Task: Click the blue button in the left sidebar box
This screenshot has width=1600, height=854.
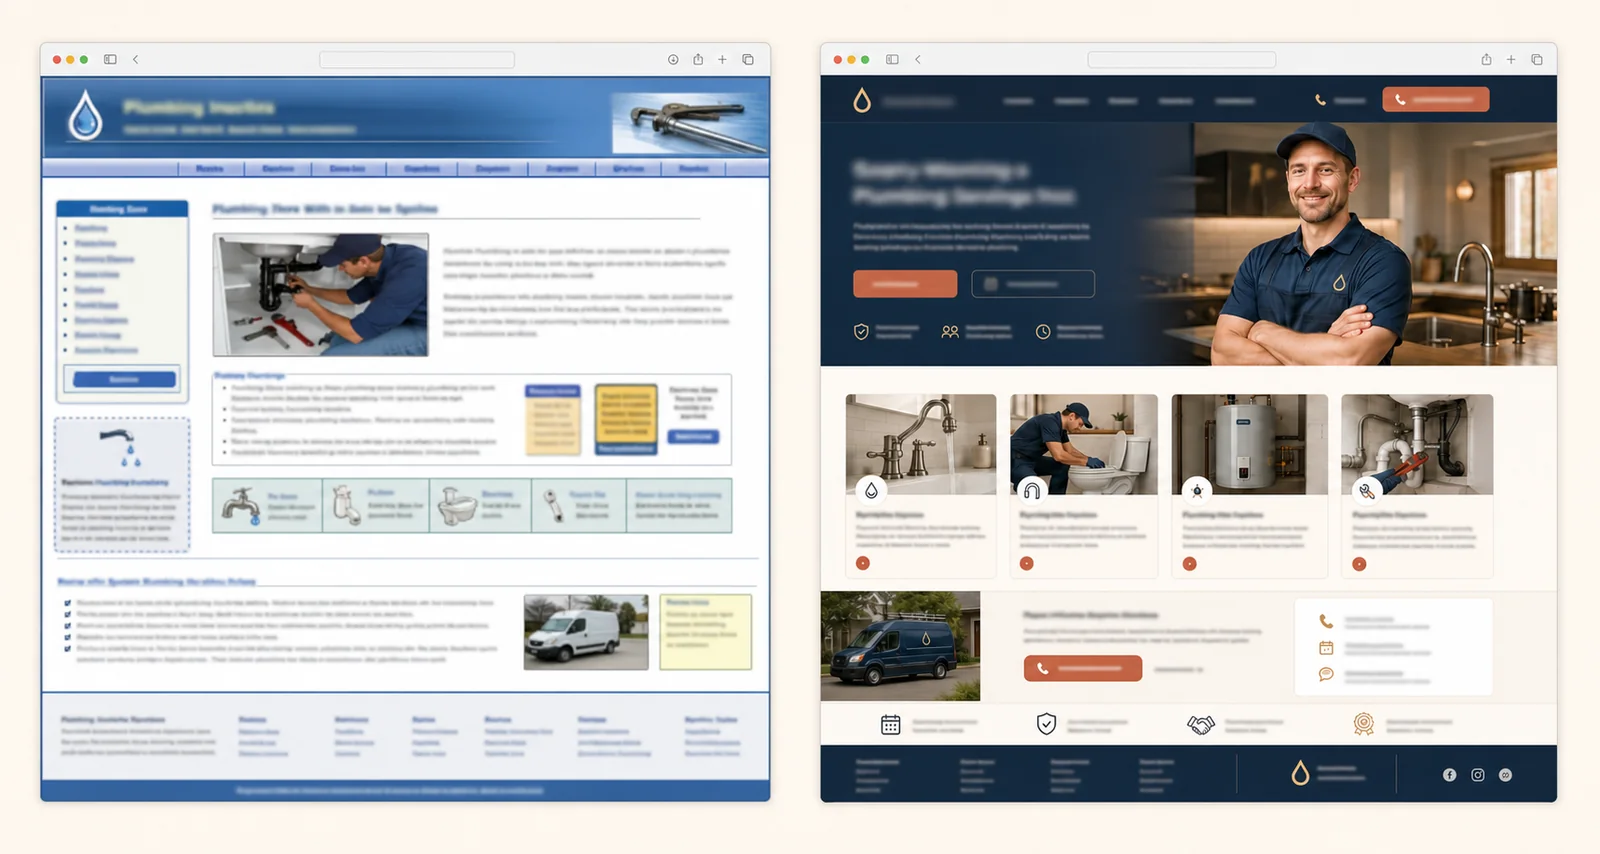Action: (124, 380)
